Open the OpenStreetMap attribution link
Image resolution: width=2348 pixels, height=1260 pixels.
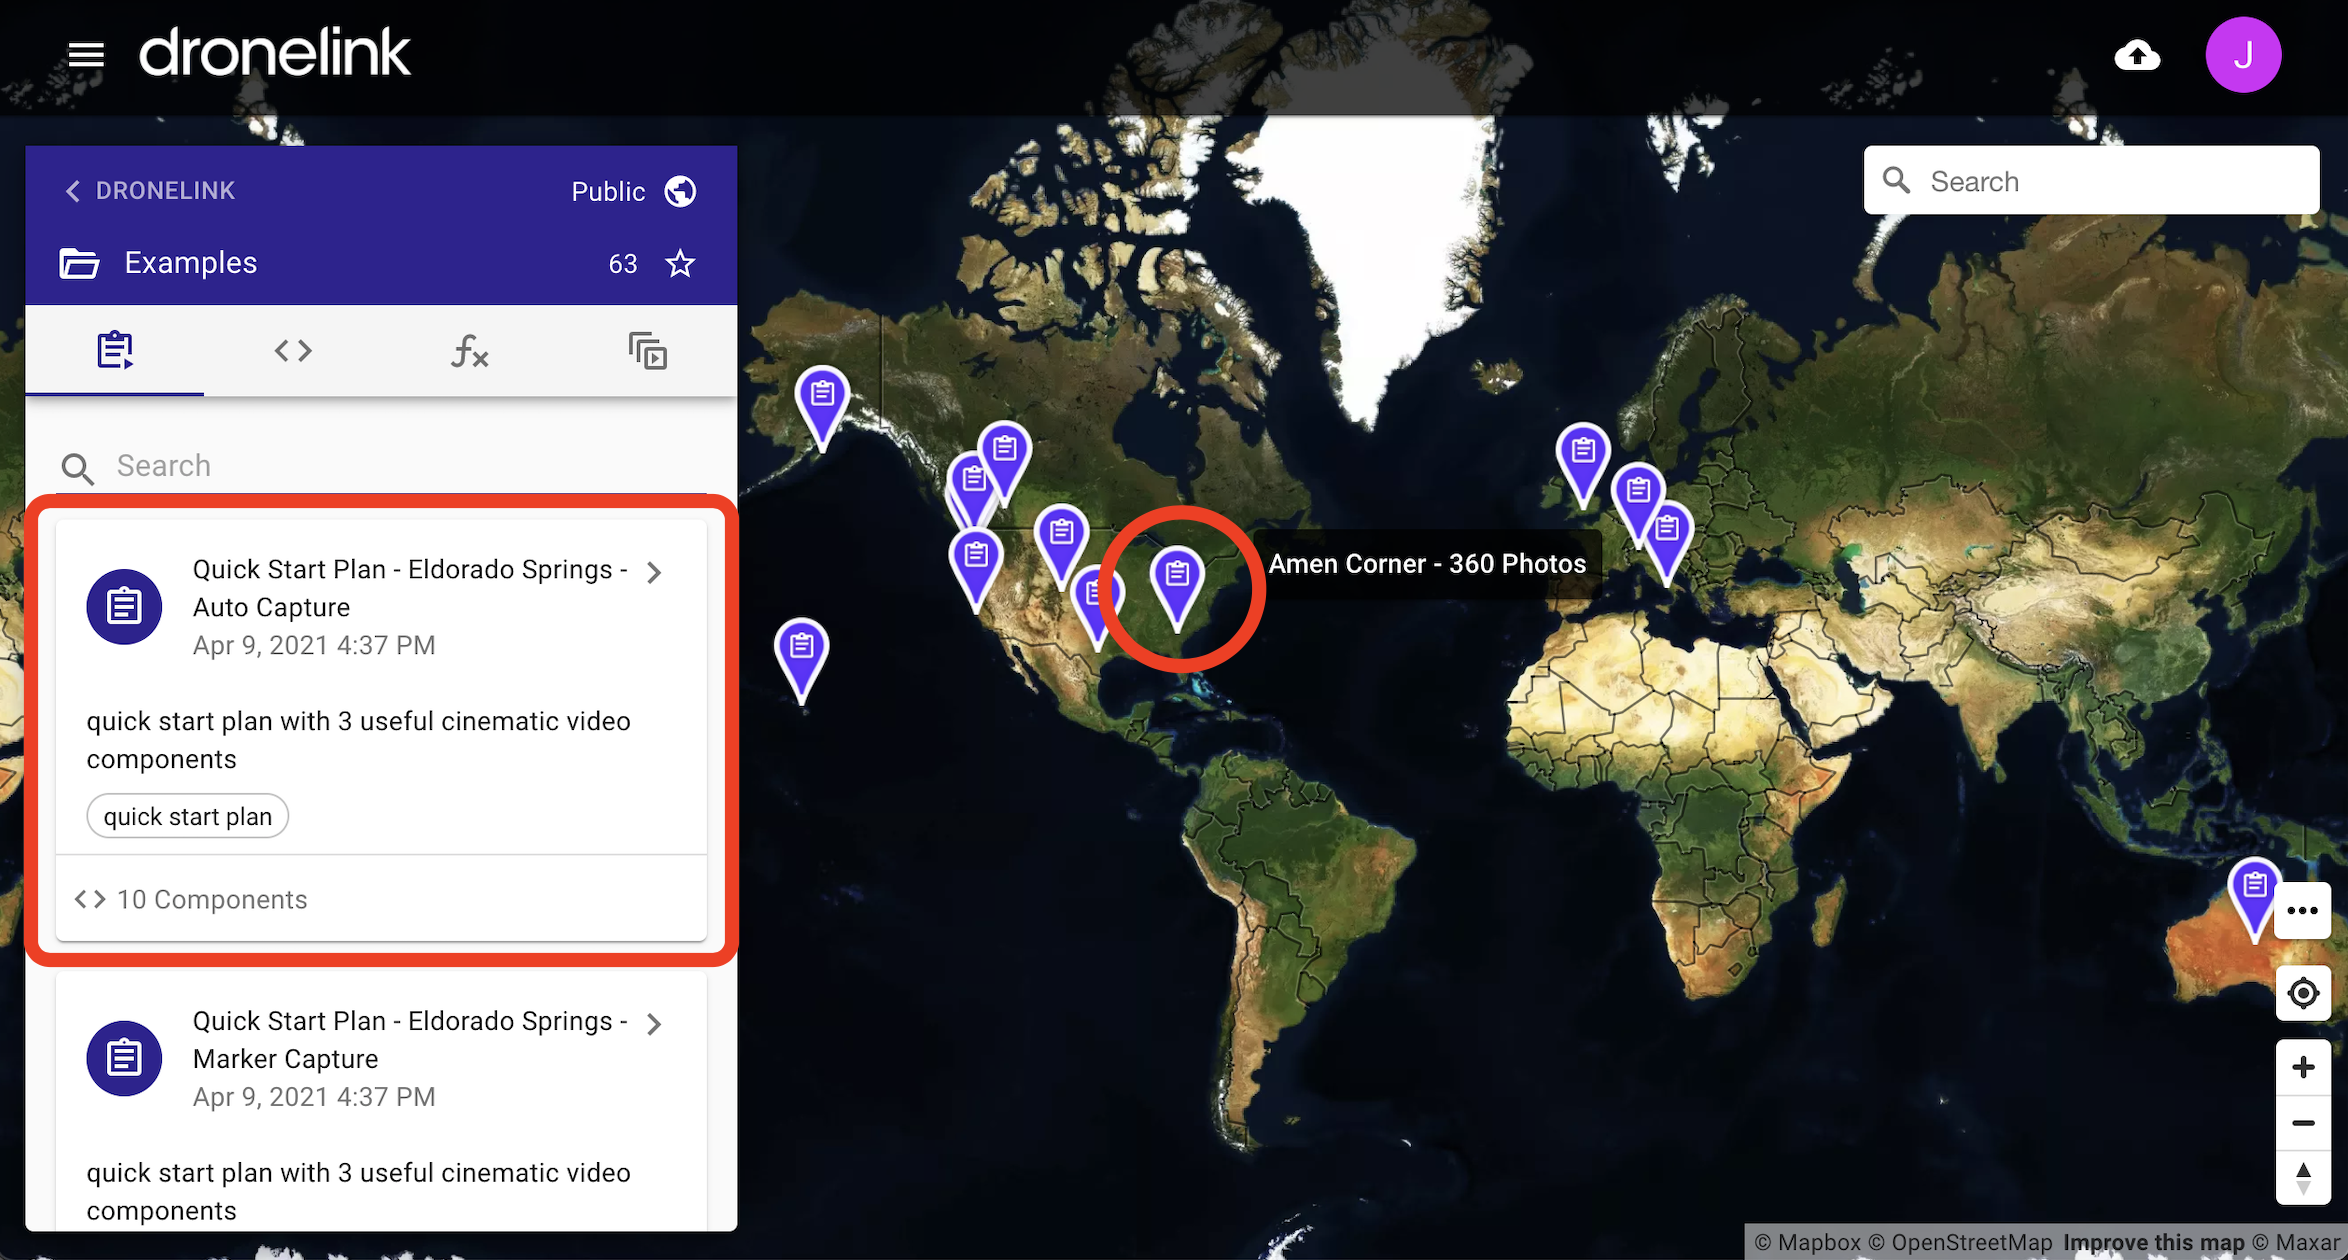point(1959,1242)
